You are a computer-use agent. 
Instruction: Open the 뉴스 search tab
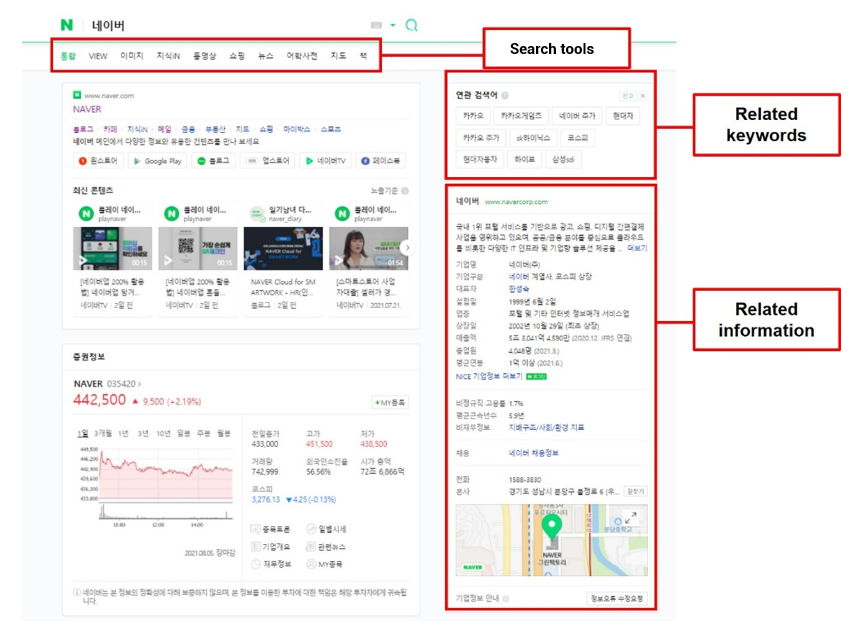[x=266, y=56]
